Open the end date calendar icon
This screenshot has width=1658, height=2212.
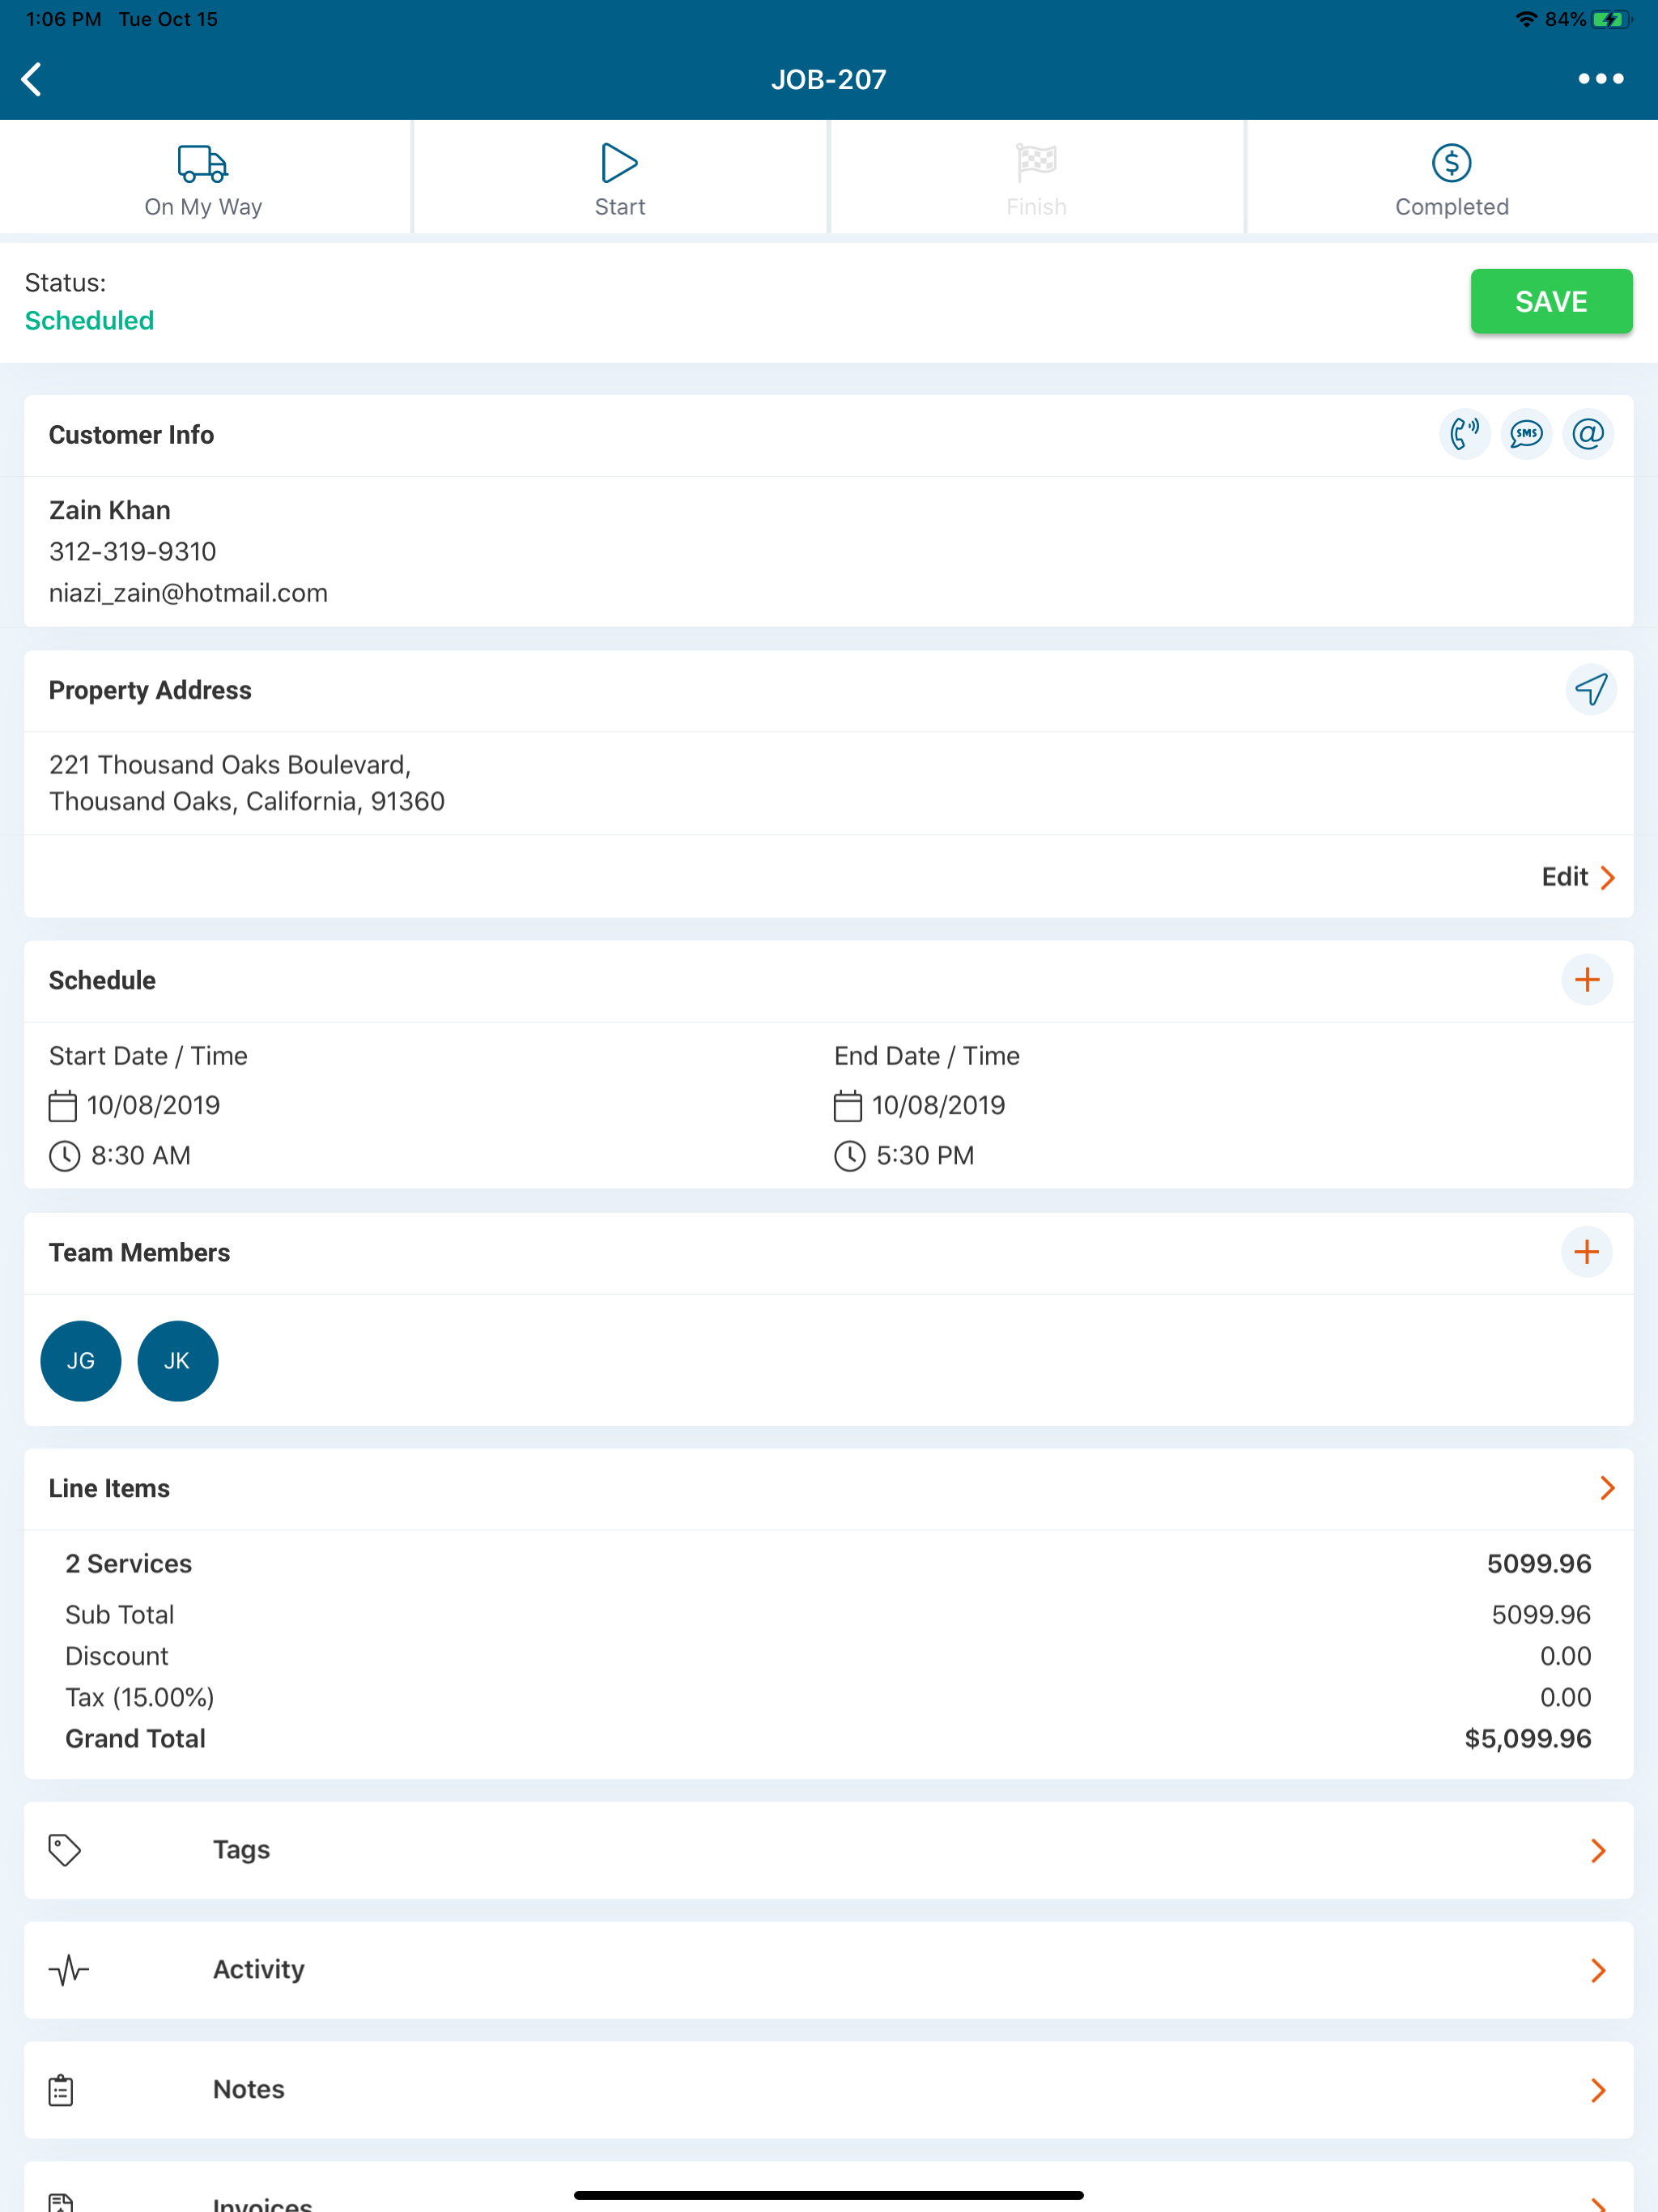847,1106
